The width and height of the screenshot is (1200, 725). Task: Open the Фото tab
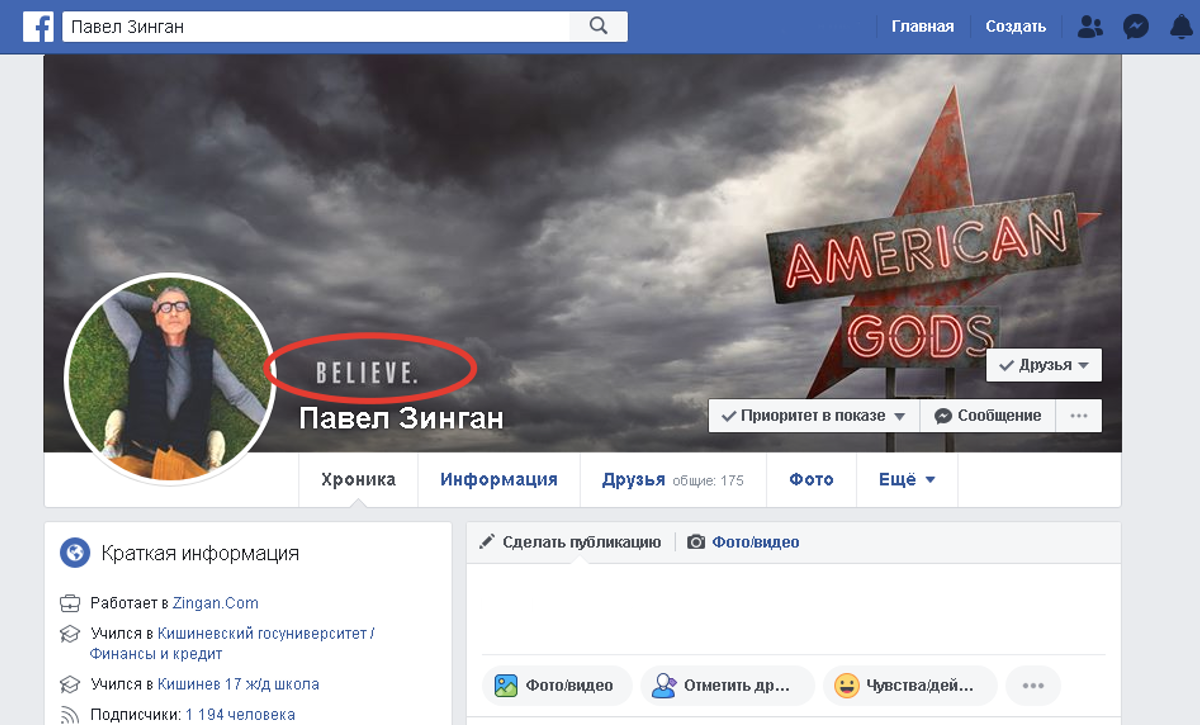point(811,480)
